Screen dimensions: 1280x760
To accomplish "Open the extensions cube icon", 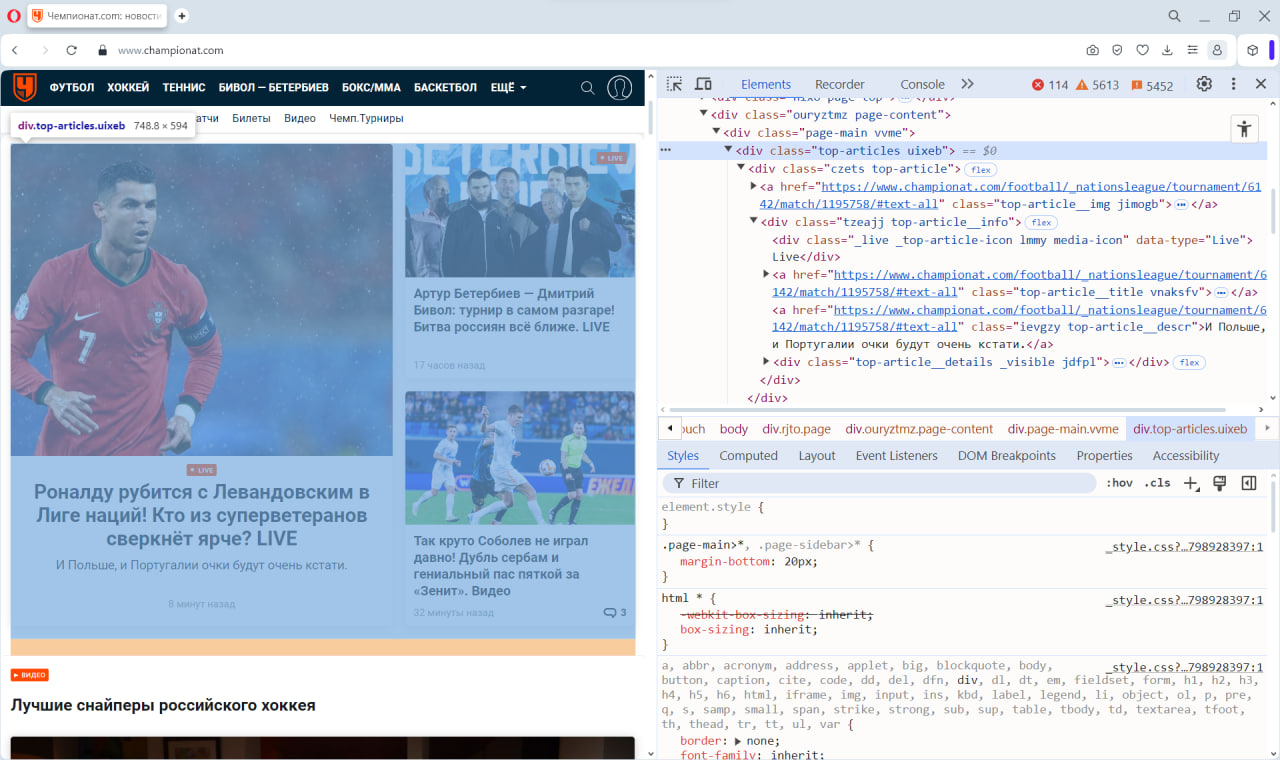I will click(1252, 50).
